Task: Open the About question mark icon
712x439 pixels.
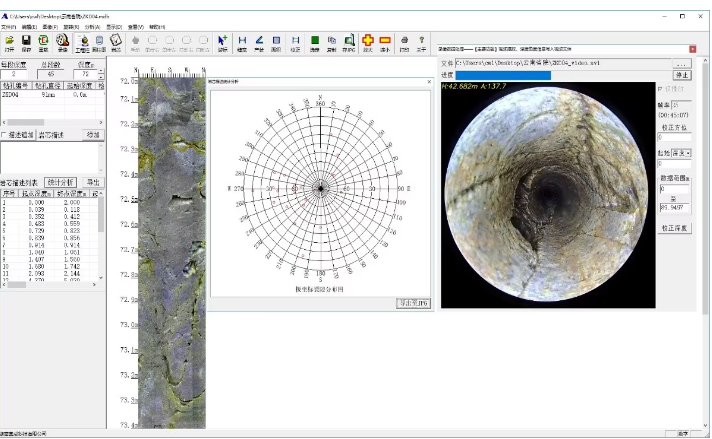Action: (421, 41)
